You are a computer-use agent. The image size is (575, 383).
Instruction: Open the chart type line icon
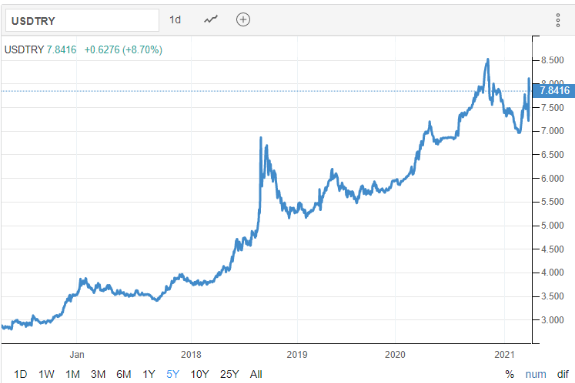[211, 19]
